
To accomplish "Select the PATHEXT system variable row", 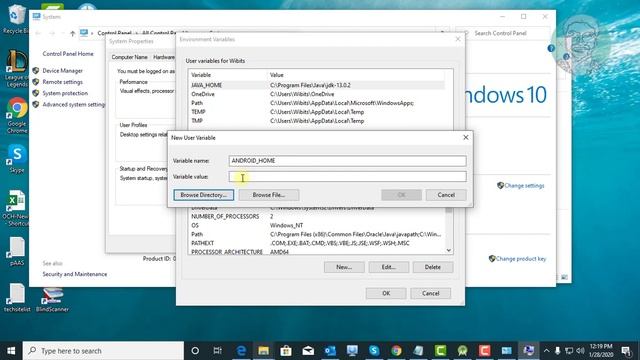I will [x=317, y=243].
